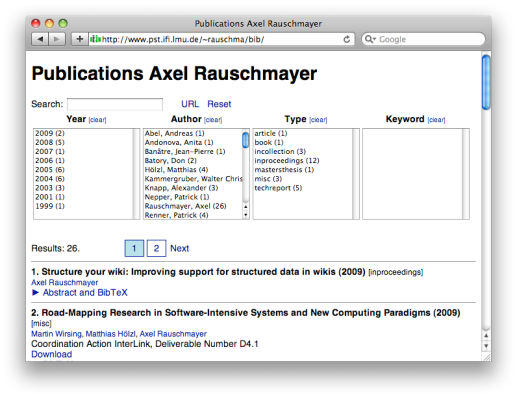The image size is (517, 397).
Task: Select year 1999 (1)
Action: click(x=50, y=206)
